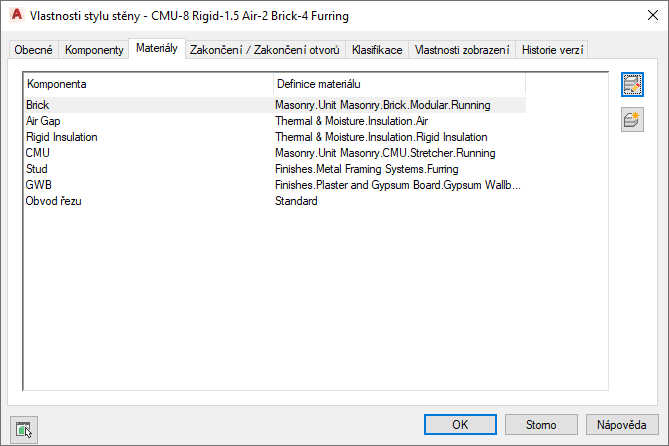
Task: Pick the GWB component in list
Action: point(38,185)
